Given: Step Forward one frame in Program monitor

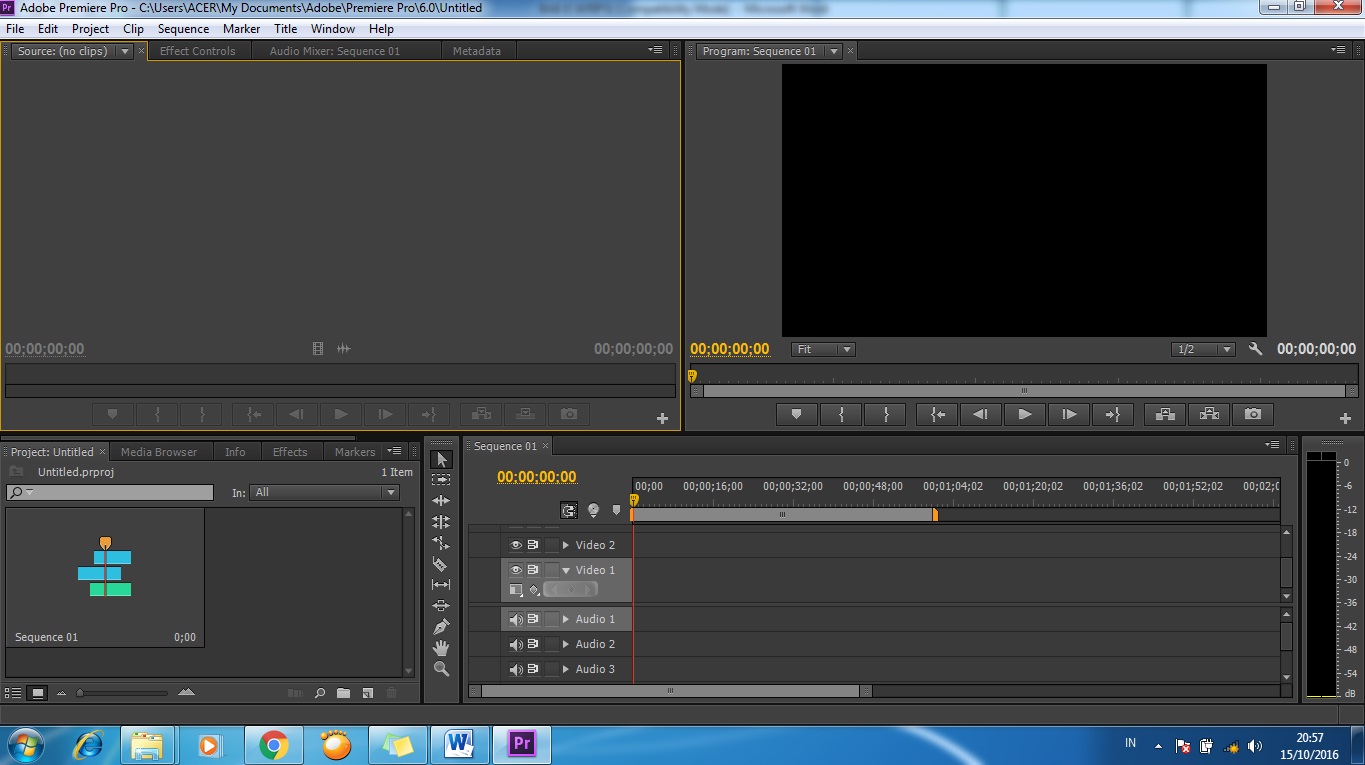Looking at the screenshot, I should [x=1069, y=414].
